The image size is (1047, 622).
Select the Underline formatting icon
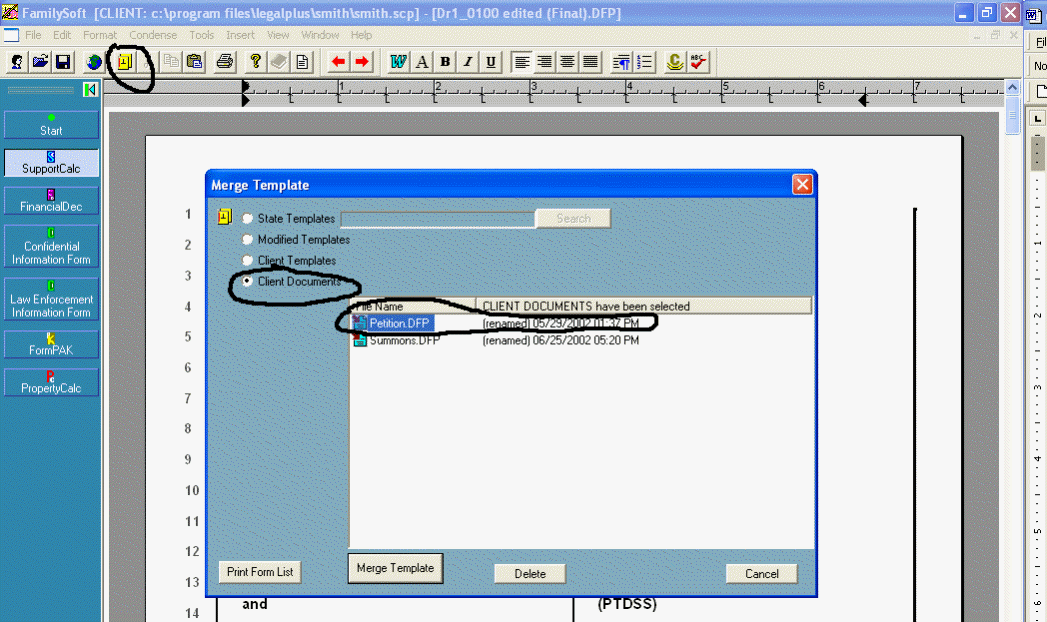pyautogui.click(x=490, y=61)
